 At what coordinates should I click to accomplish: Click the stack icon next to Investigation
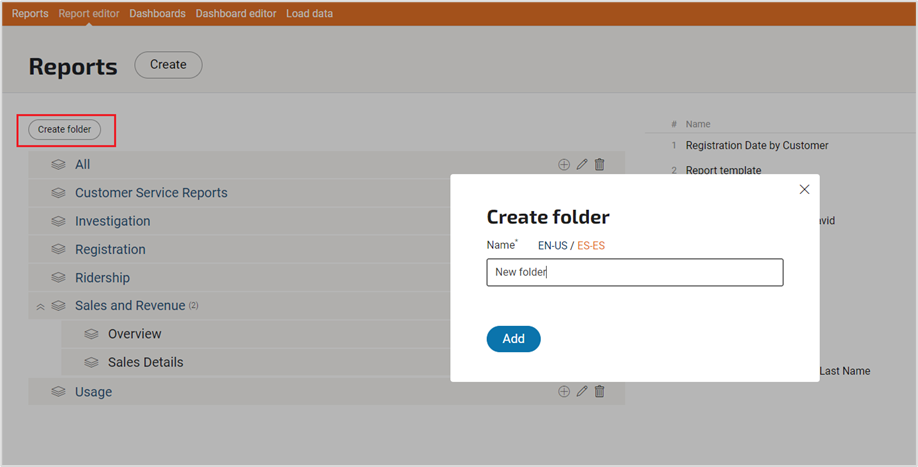click(59, 221)
